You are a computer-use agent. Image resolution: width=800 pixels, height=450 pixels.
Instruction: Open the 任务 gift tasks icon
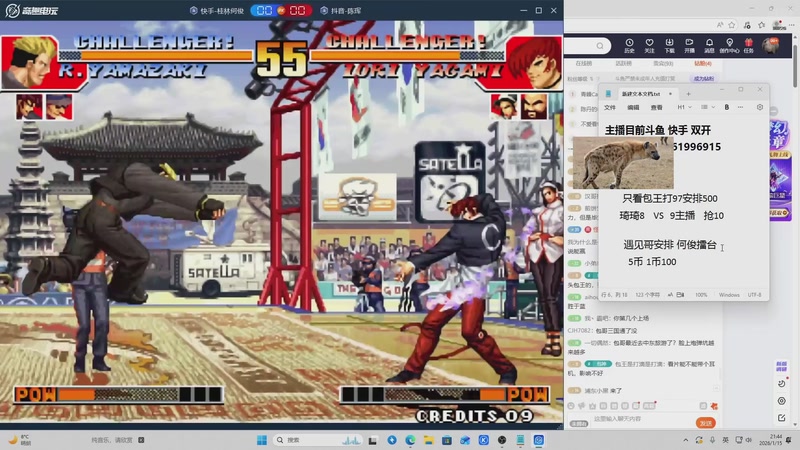(x=748, y=45)
